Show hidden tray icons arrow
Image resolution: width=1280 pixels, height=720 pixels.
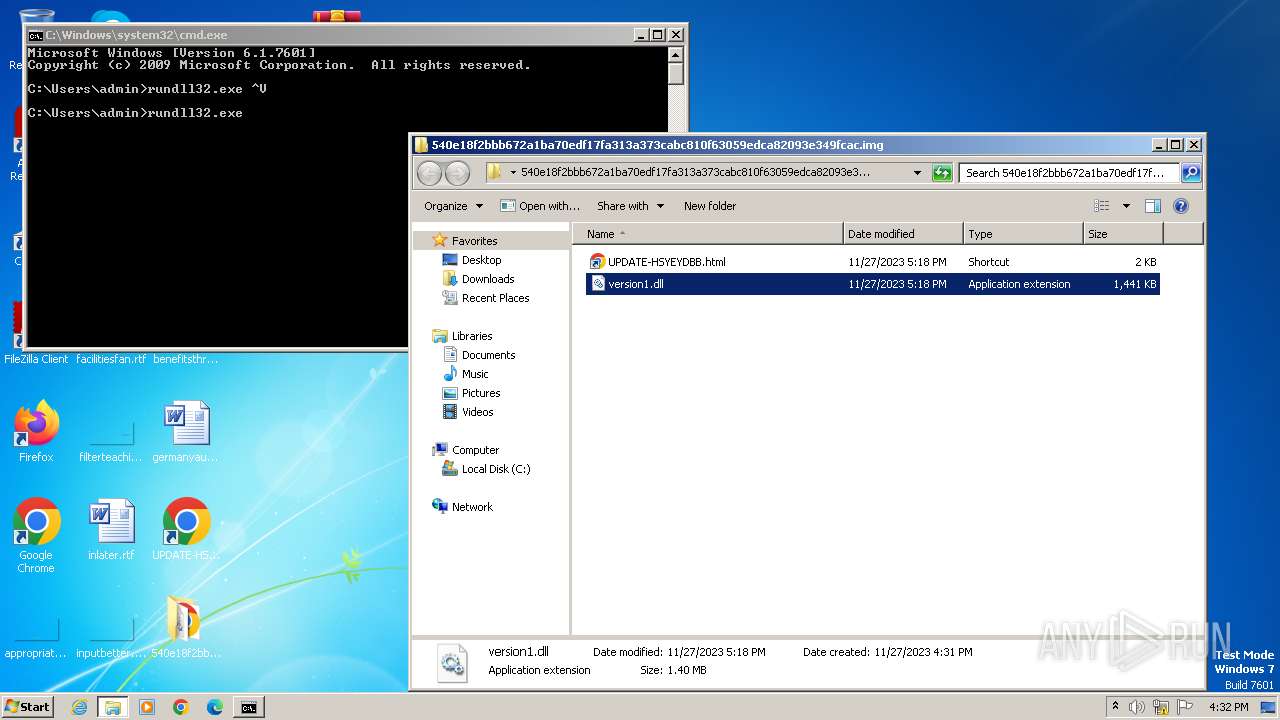click(x=1115, y=707)
